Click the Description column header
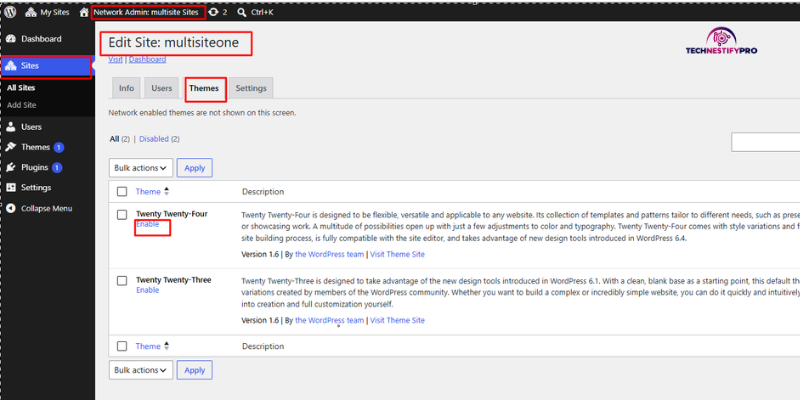 click(263, 192)
